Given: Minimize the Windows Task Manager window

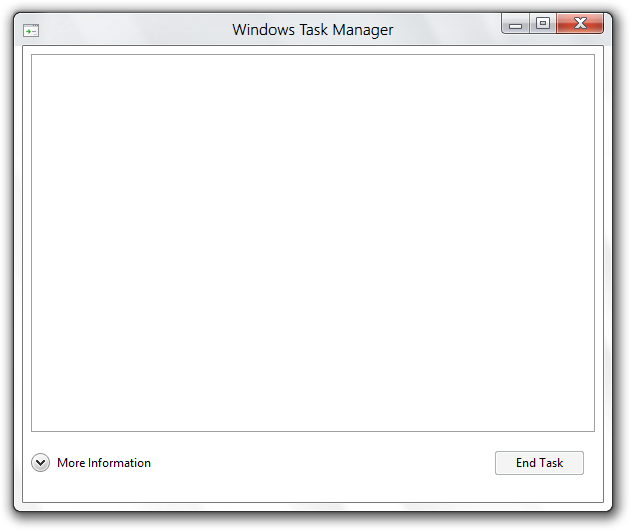Looking at the screenshot, I should pyautogui.click(x=515, y=24).
